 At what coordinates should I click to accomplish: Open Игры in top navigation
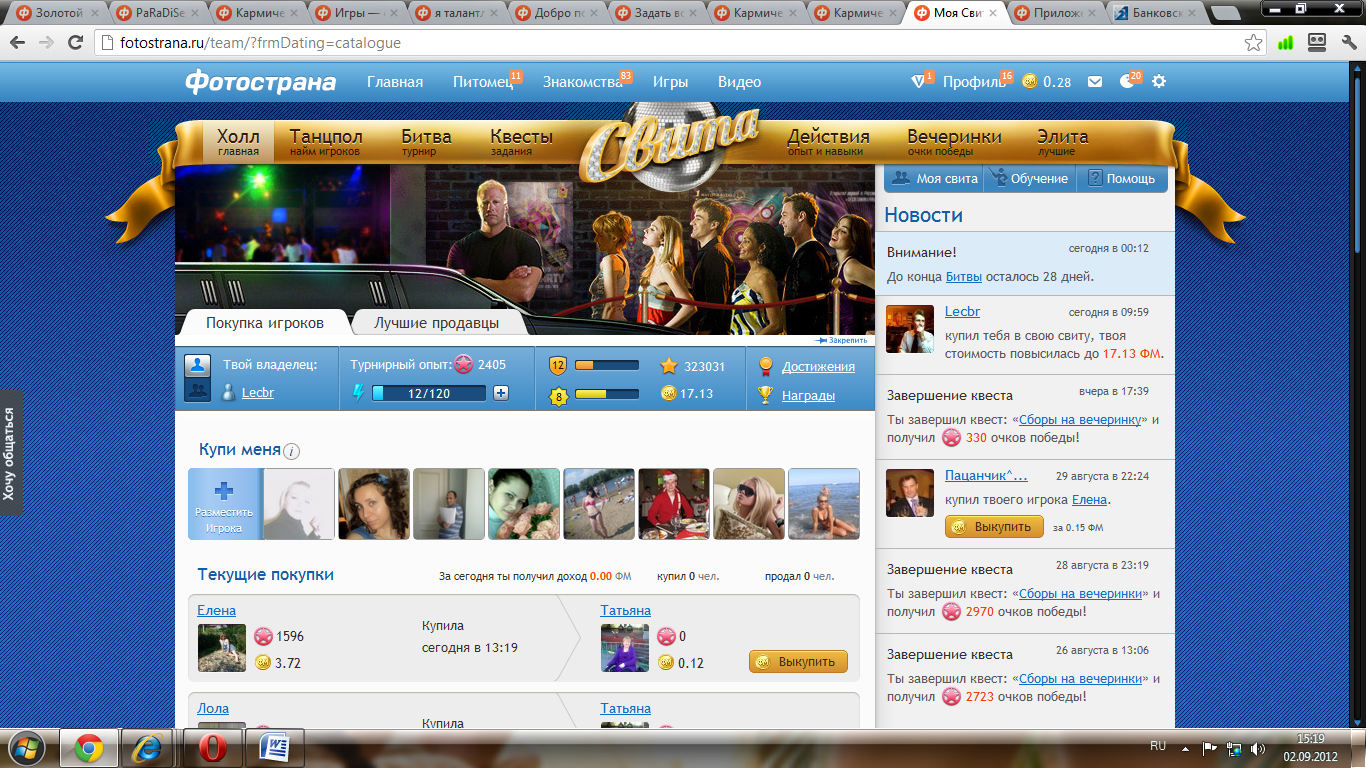(670, 82)
